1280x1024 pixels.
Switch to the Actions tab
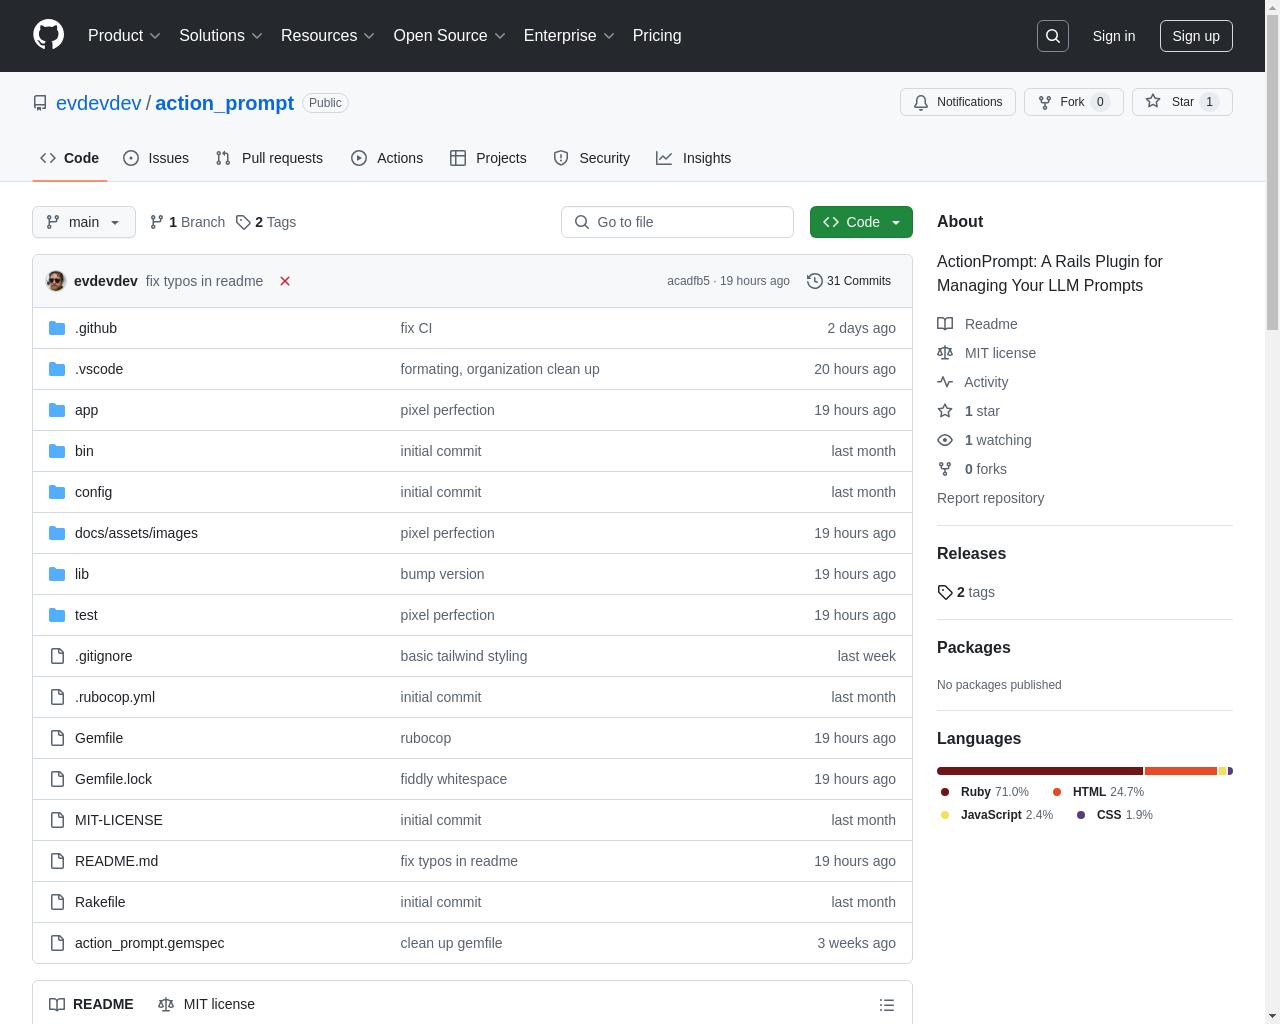tap(387, 158)
